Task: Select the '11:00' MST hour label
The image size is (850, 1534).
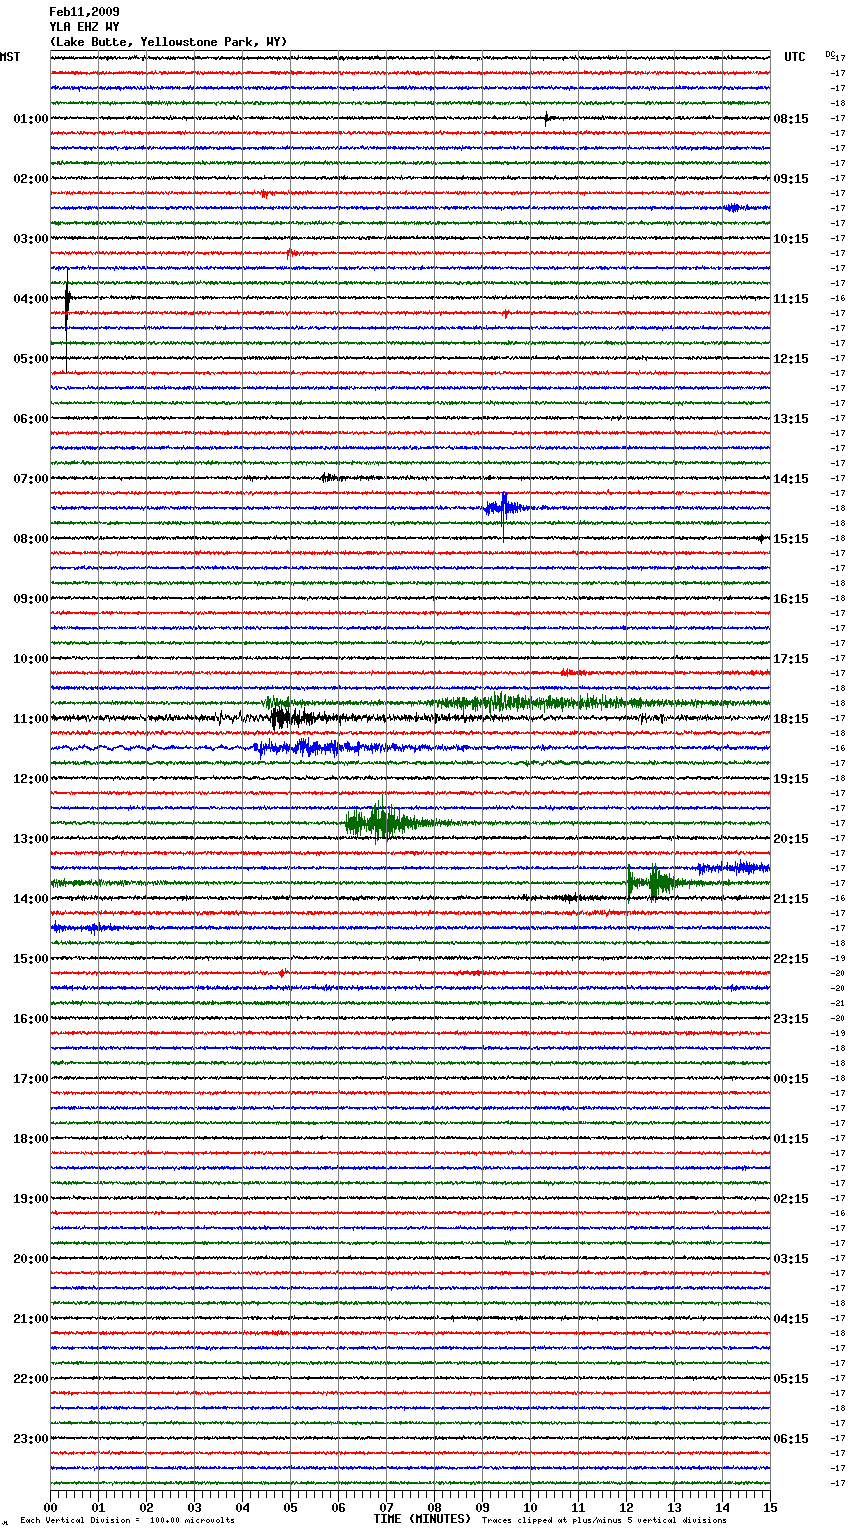Action: point(31,719)
